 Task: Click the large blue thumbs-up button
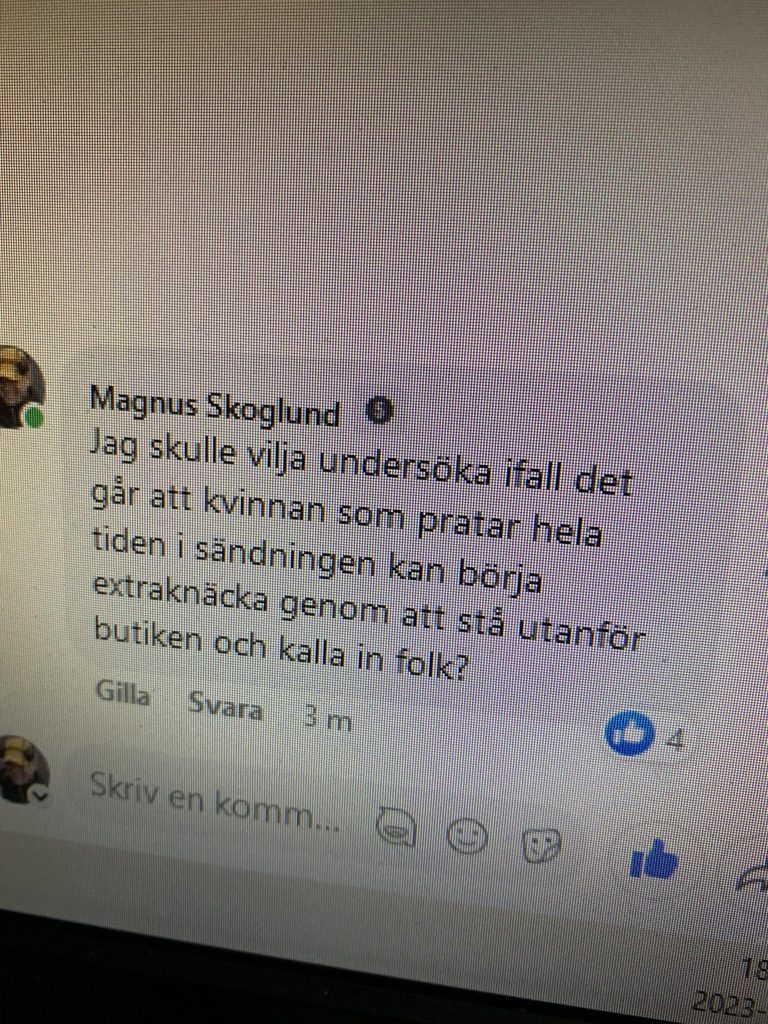pos(654,859)
